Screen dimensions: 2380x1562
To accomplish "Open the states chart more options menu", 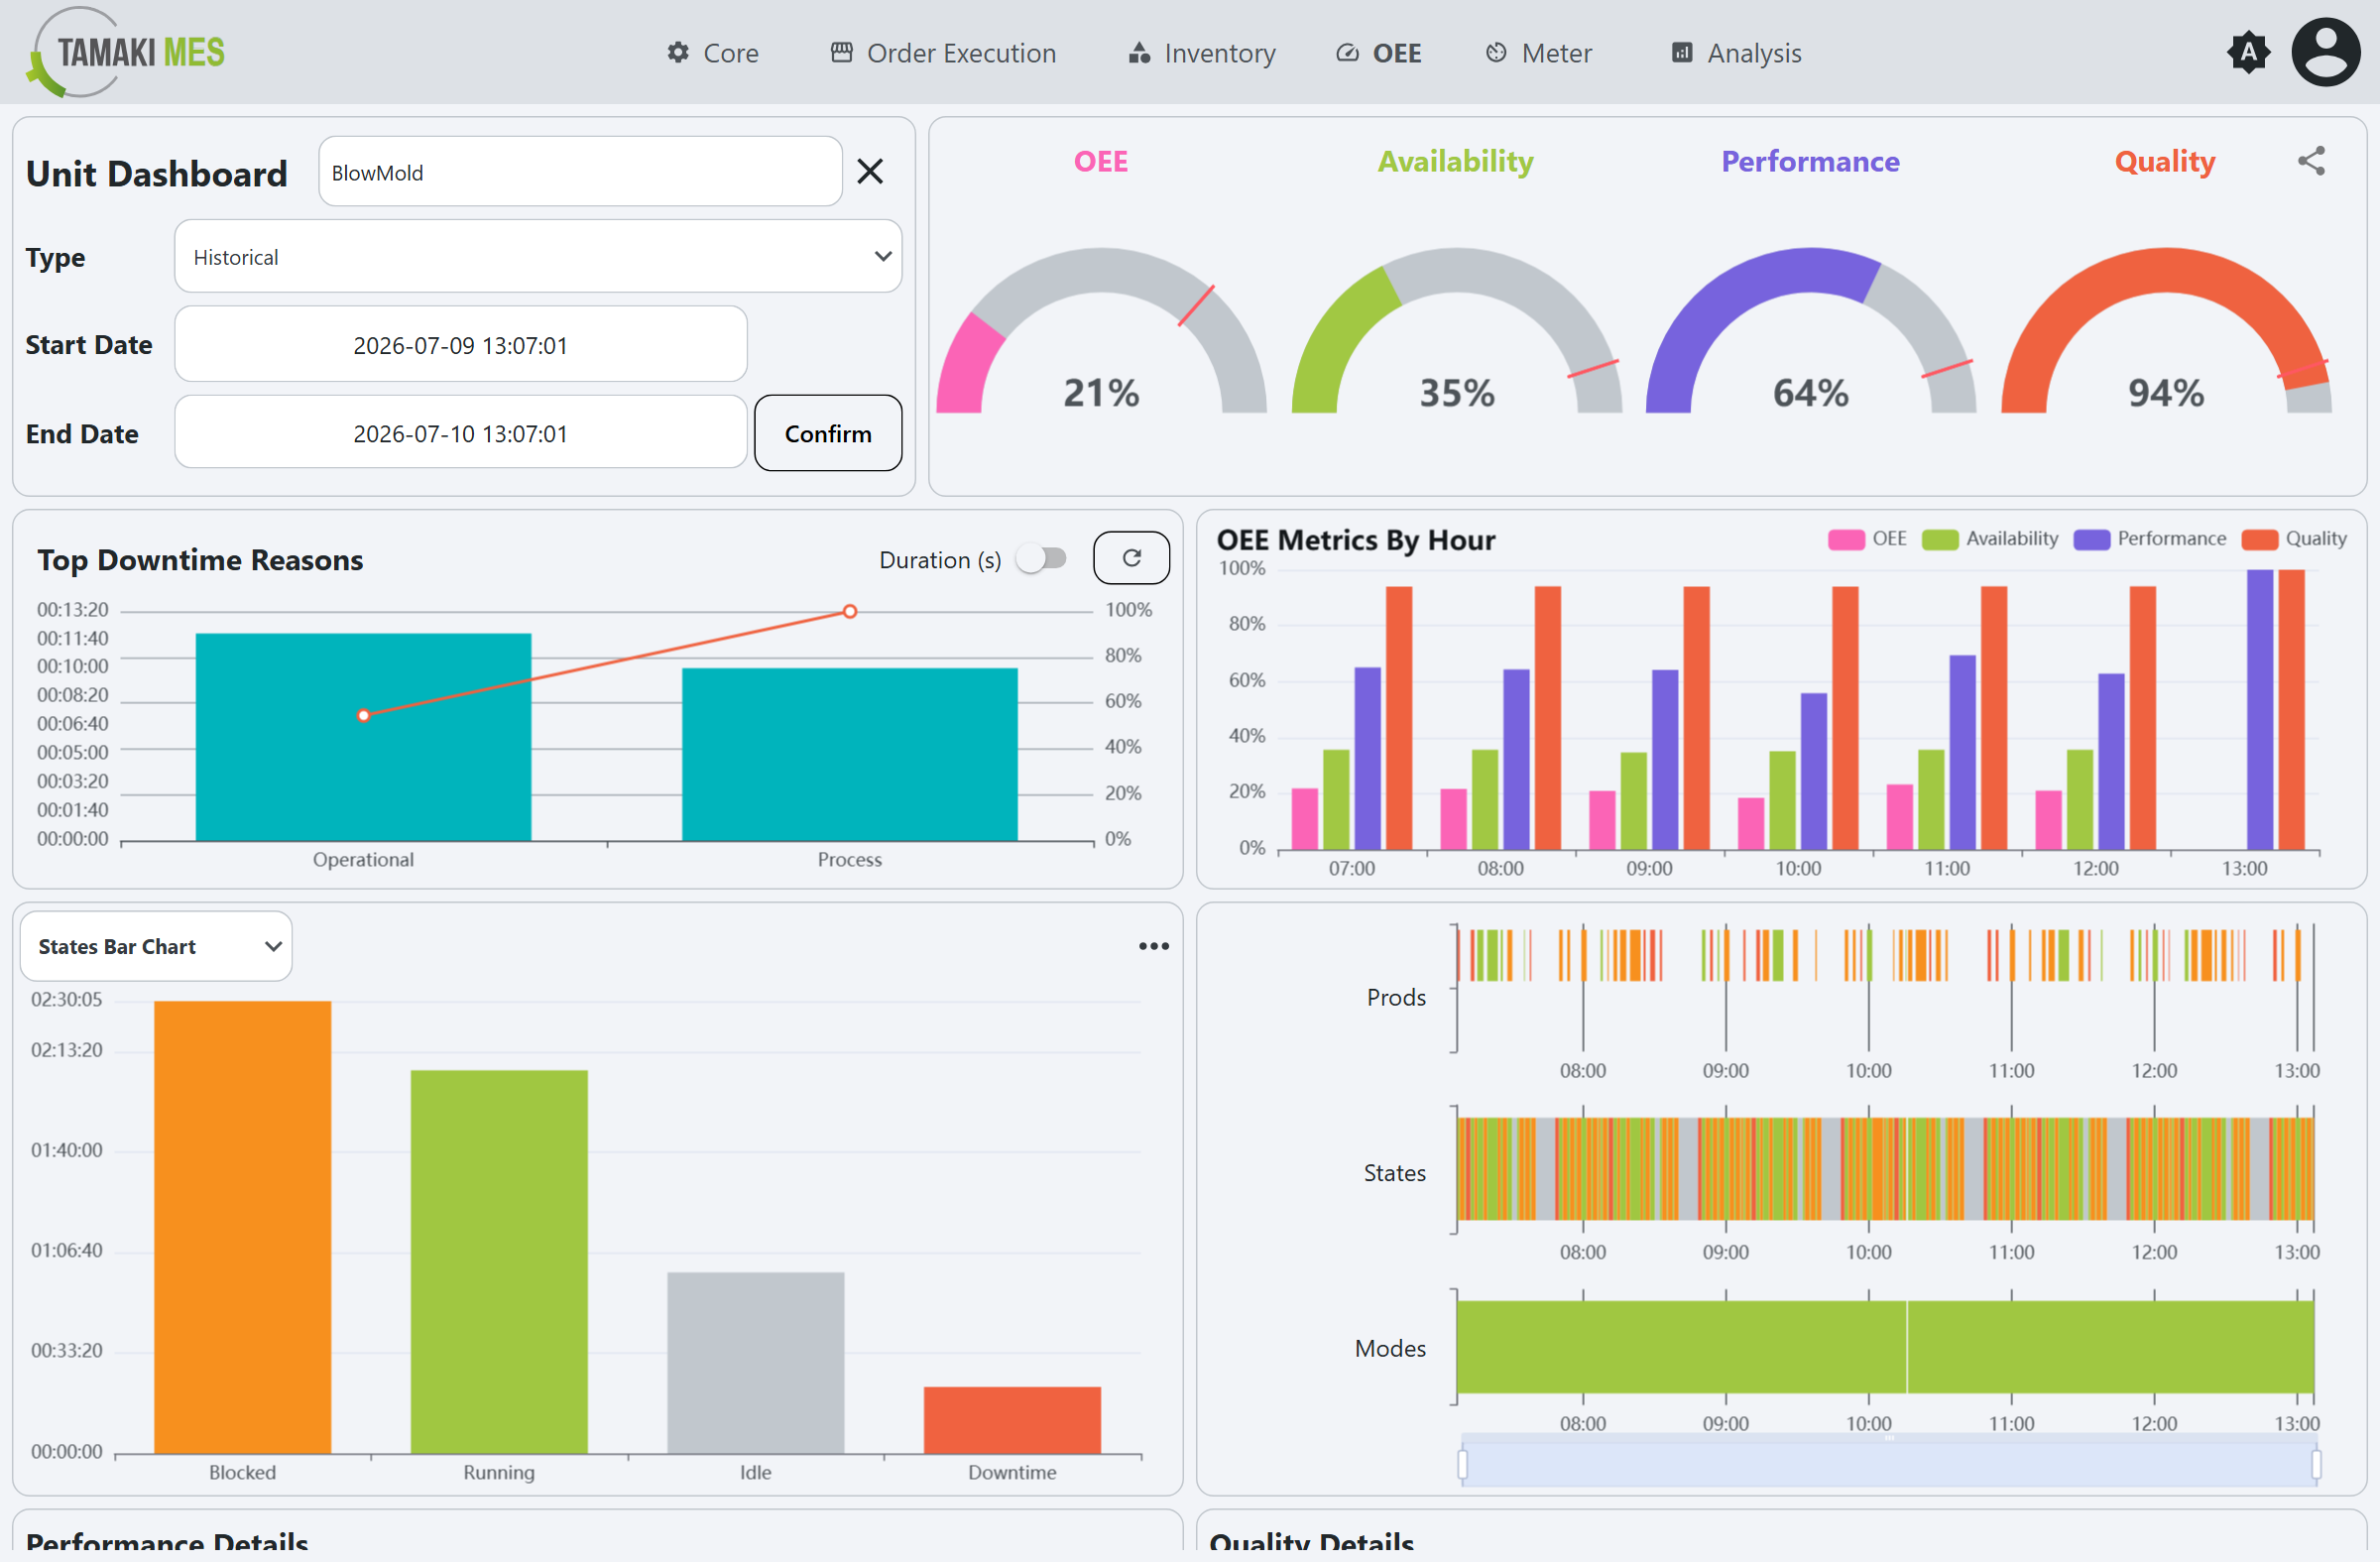I will (1153, 946).
